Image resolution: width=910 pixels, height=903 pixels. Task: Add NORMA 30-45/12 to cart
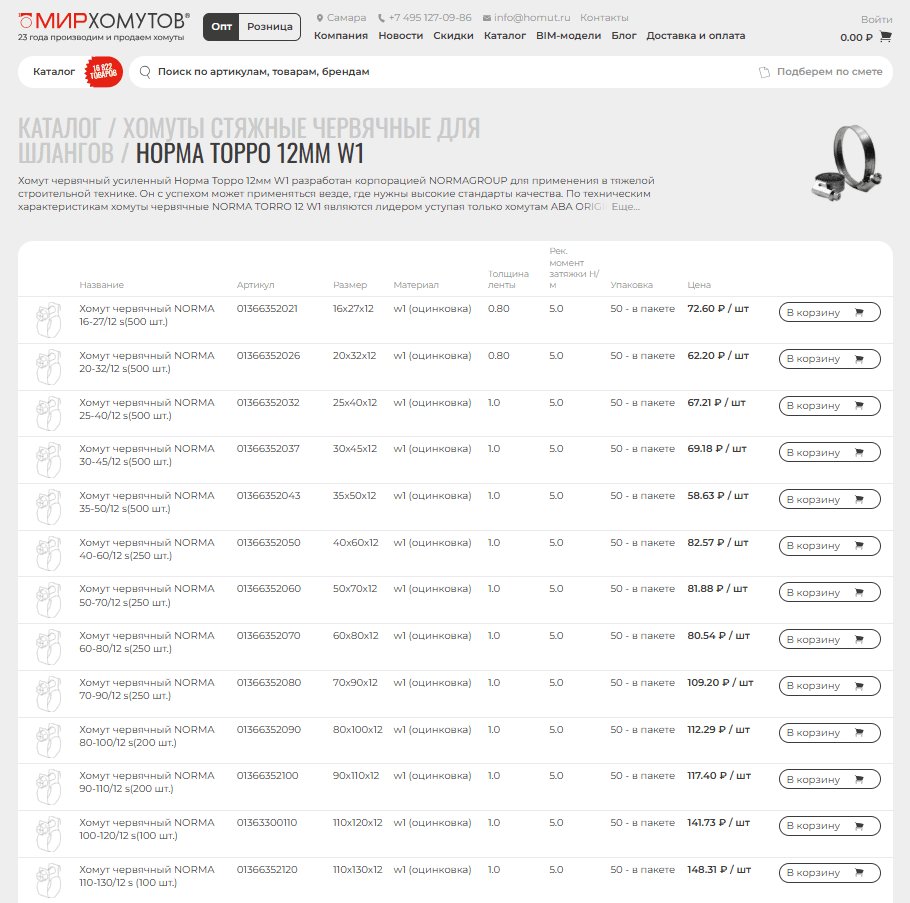(x=829, y=452)
